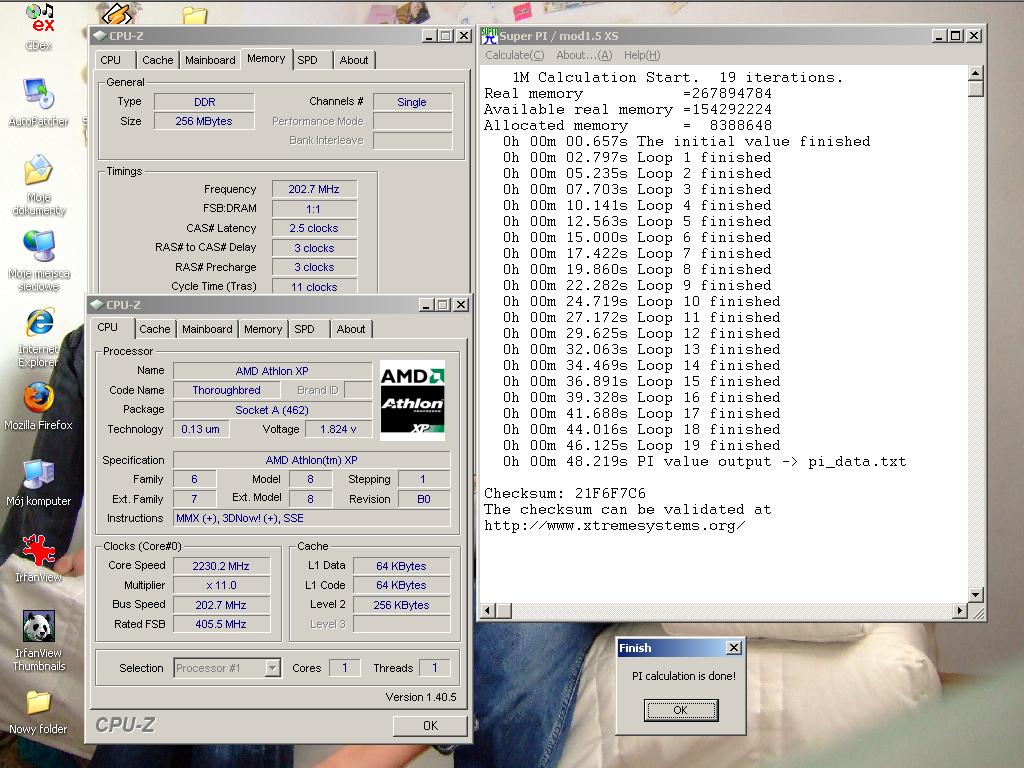Click the Channels value Single
This screenshot has width=1024, height=768.
click(x=412, y=102)
